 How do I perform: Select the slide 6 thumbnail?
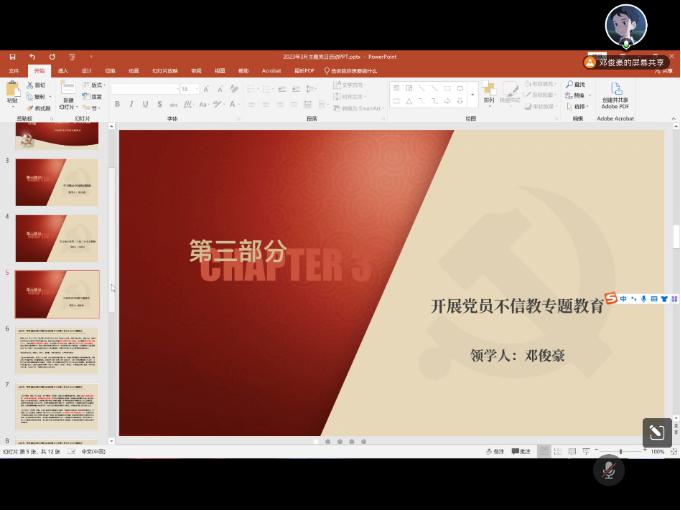tap(57, 351)
